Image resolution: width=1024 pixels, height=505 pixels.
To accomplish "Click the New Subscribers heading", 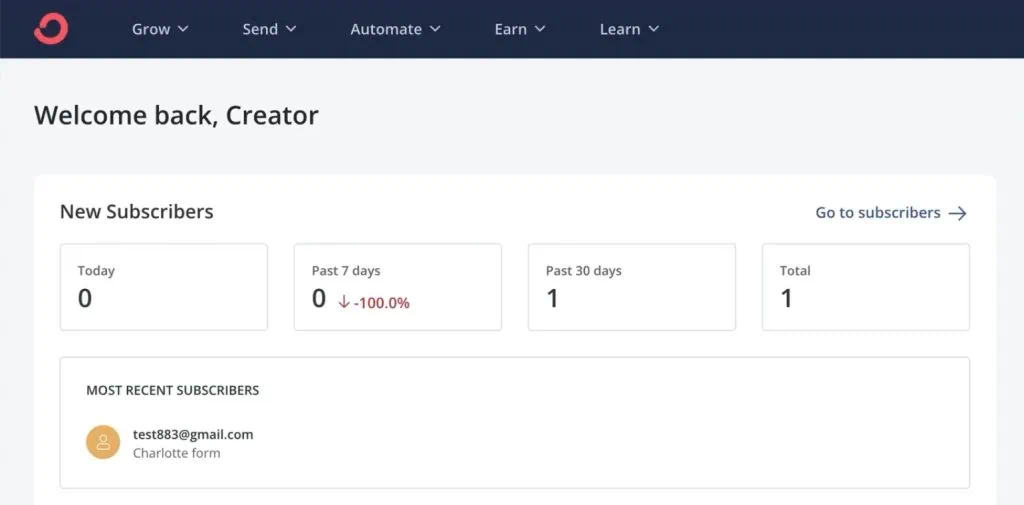I will click(x=136, y=212).
